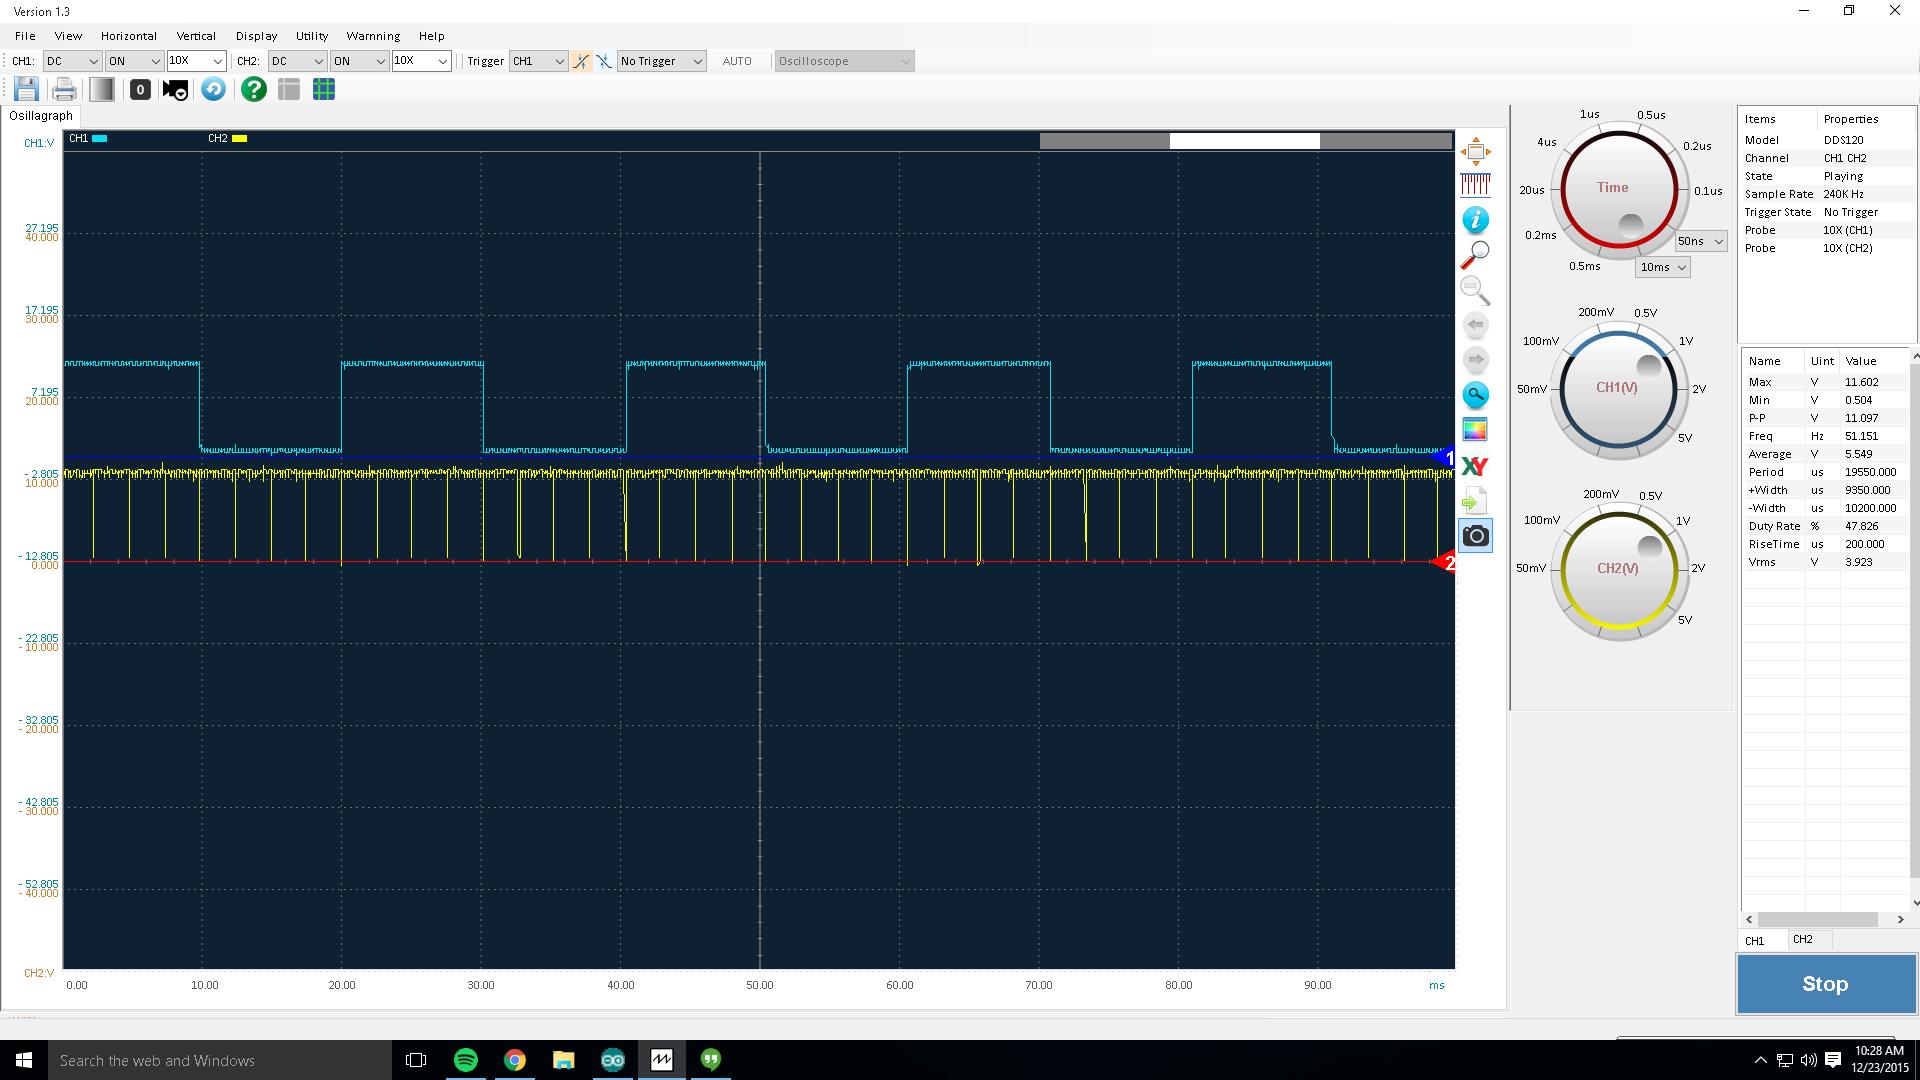Open the Horizontal menu
This screenshot has width=1920, height=1080.
129,36
